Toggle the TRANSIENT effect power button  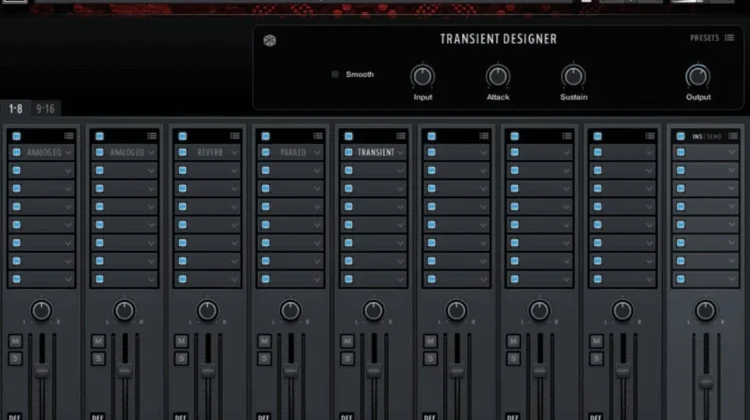point(348,152)
